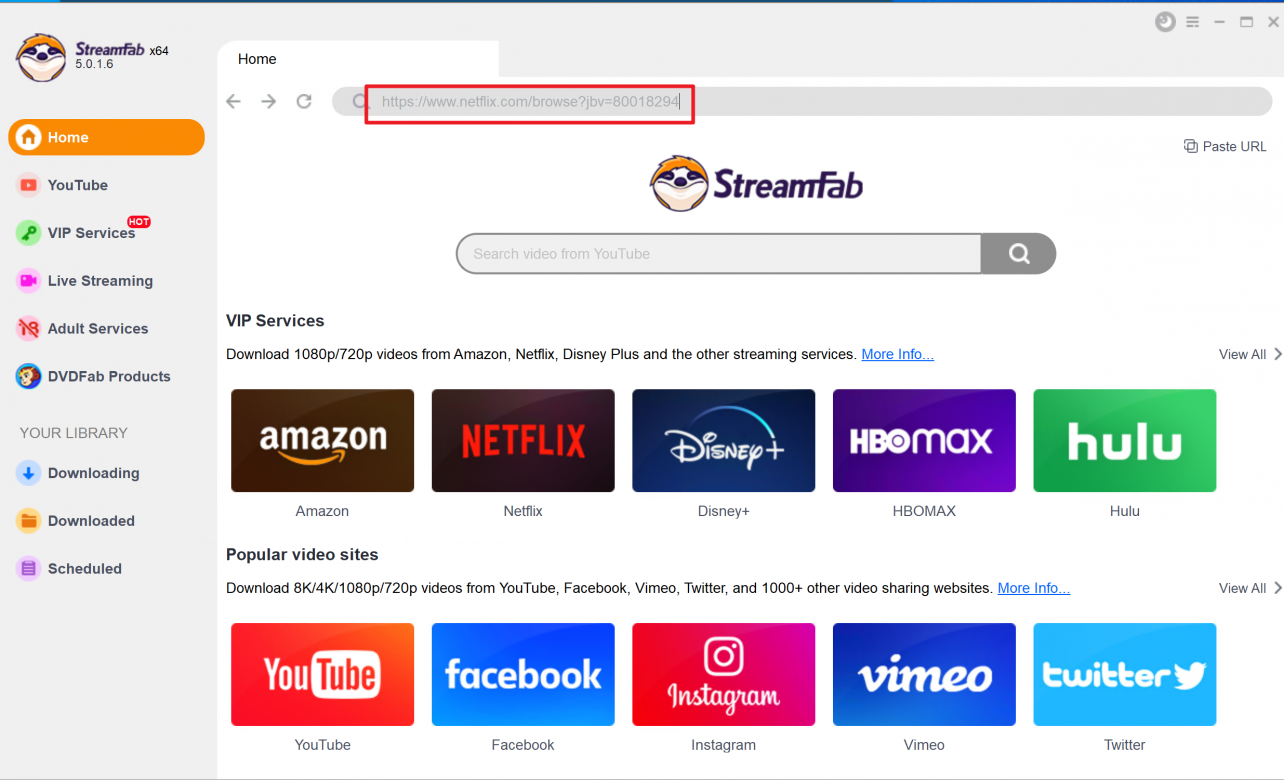The image size is (1284, 780).
Task: Click the Paste URL button
Action: pos(1225,146)
